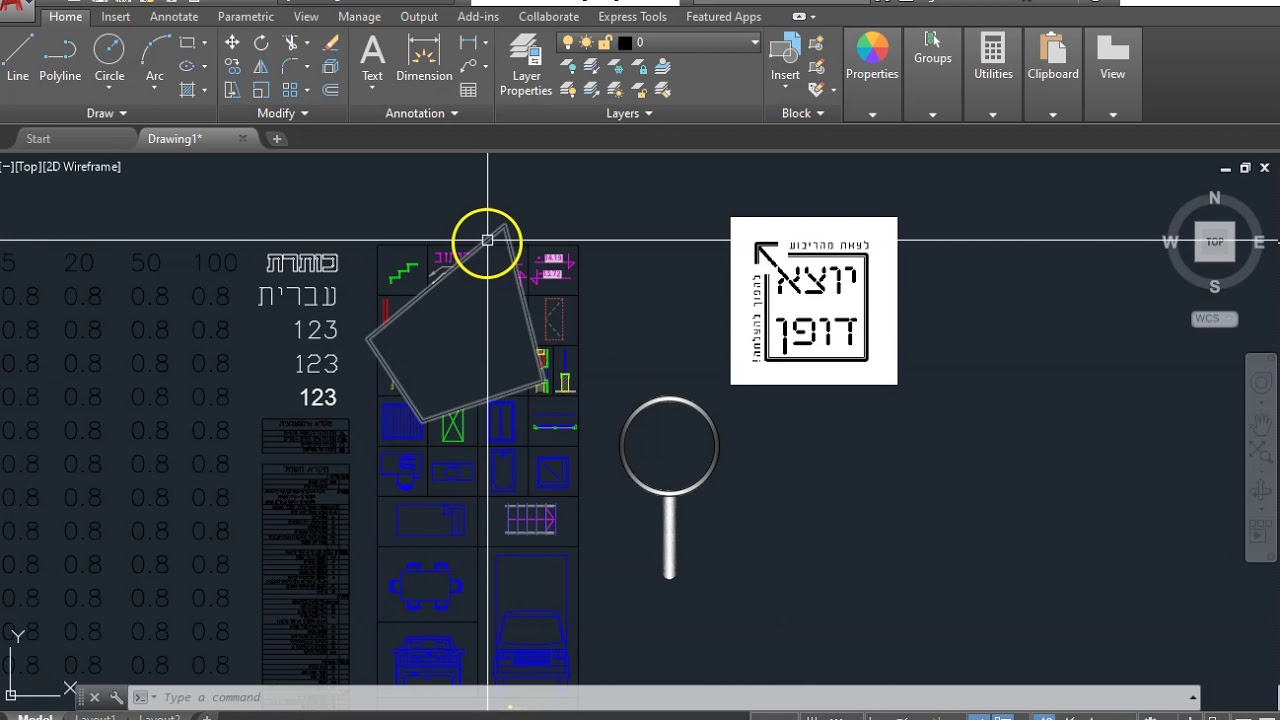Open the Groups panel
This screenshot has height=720, width=1280.
point(932,50)
